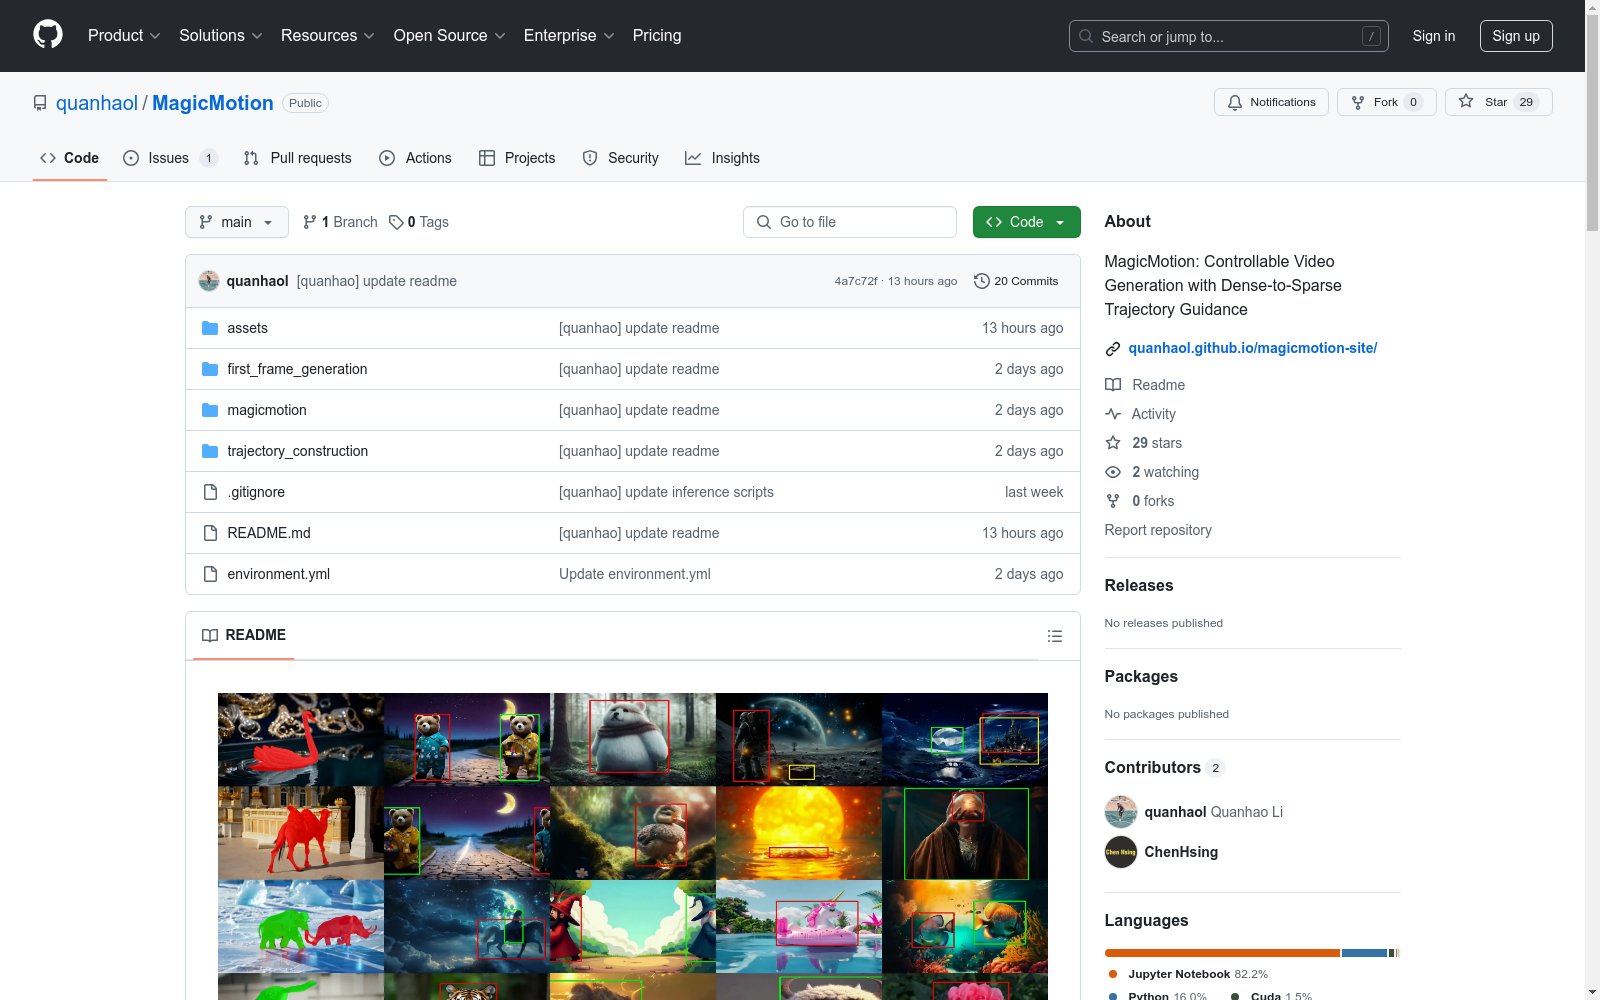
Task: Open the Code repository tab
Action: [x=70, y=158]
